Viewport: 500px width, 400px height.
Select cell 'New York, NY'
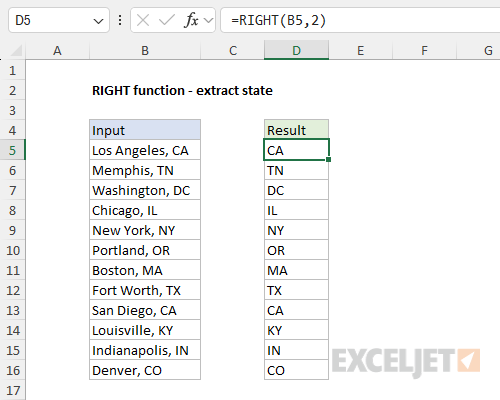tap(145, 230)
